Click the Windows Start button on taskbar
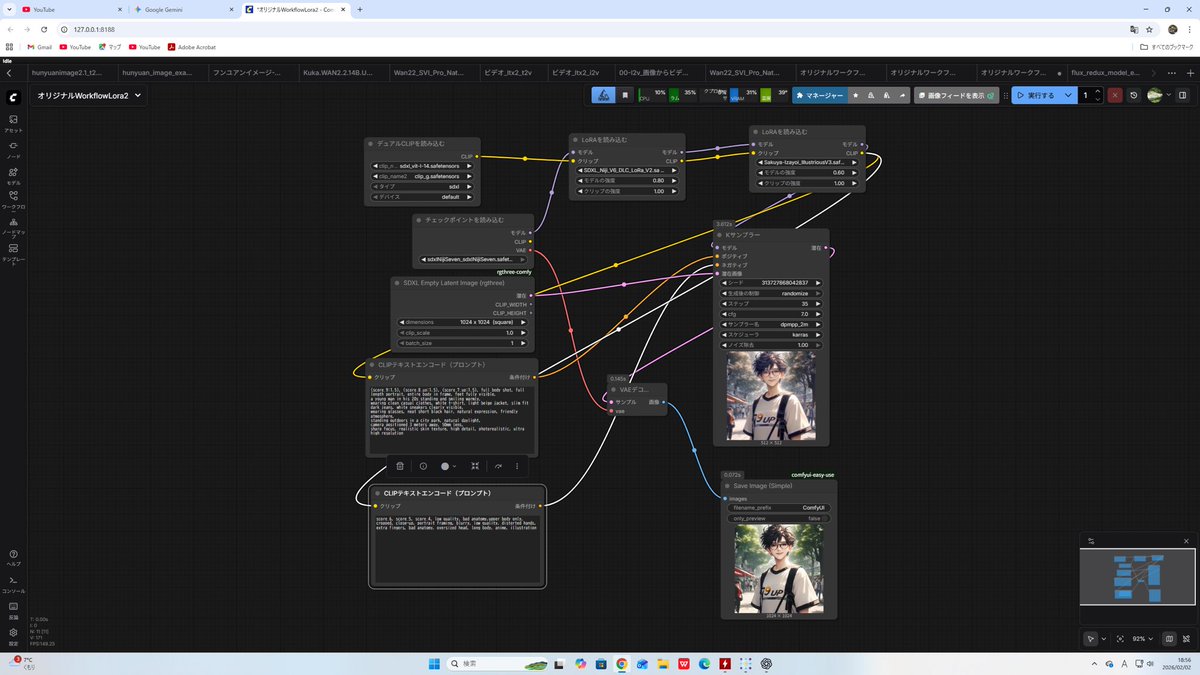 (x=436, y=663)
